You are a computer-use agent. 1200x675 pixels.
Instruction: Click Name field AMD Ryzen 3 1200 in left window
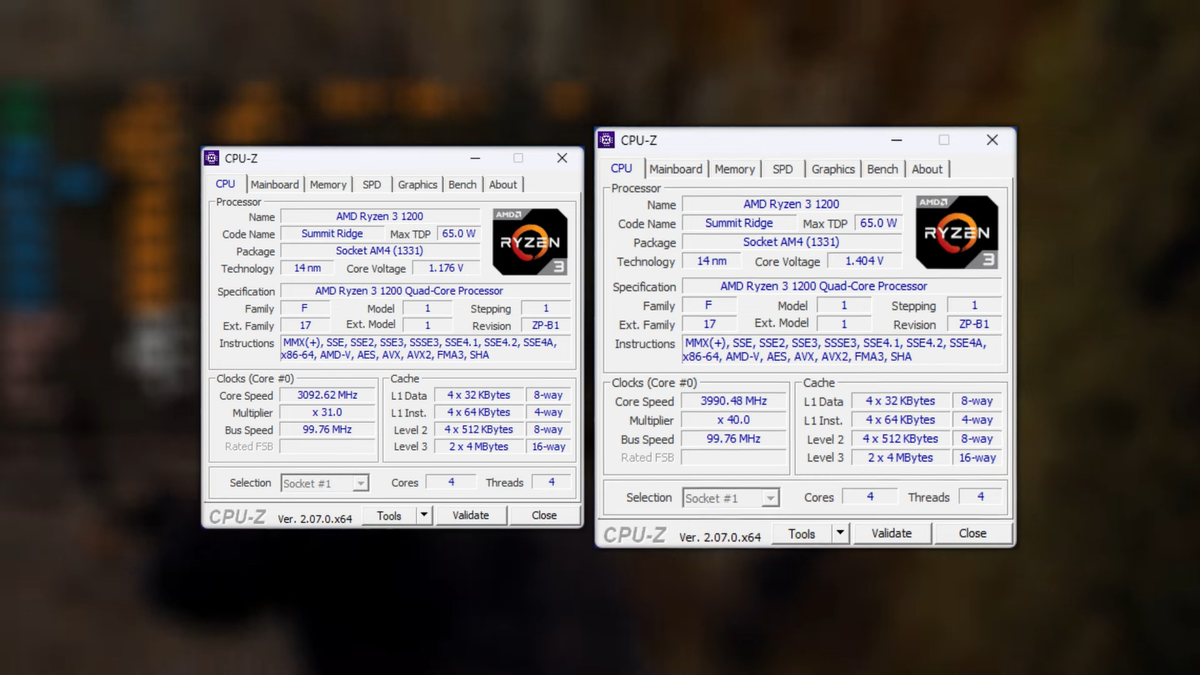(x=380, y=217)
